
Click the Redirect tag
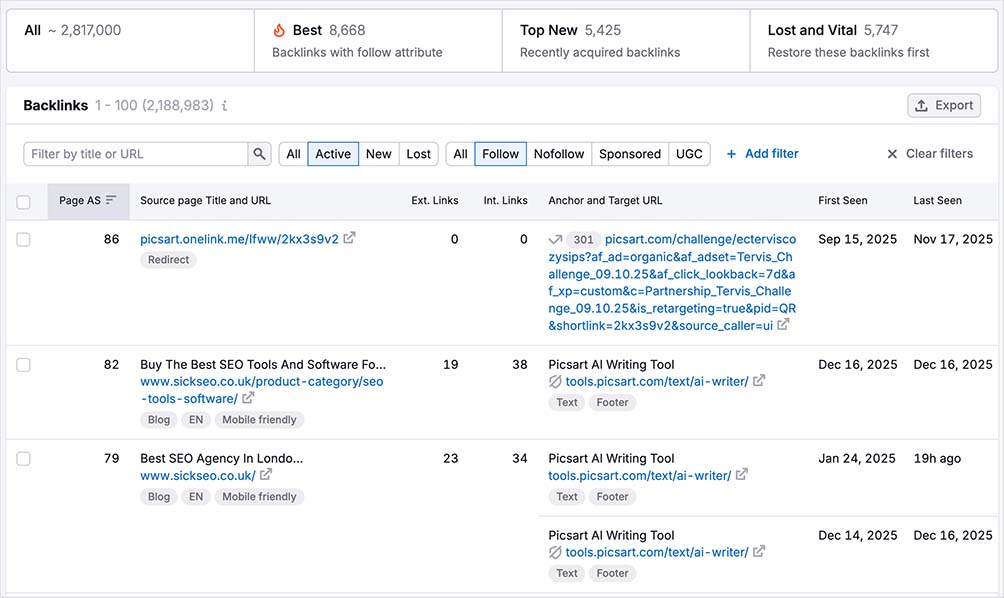tap(168, 260)
